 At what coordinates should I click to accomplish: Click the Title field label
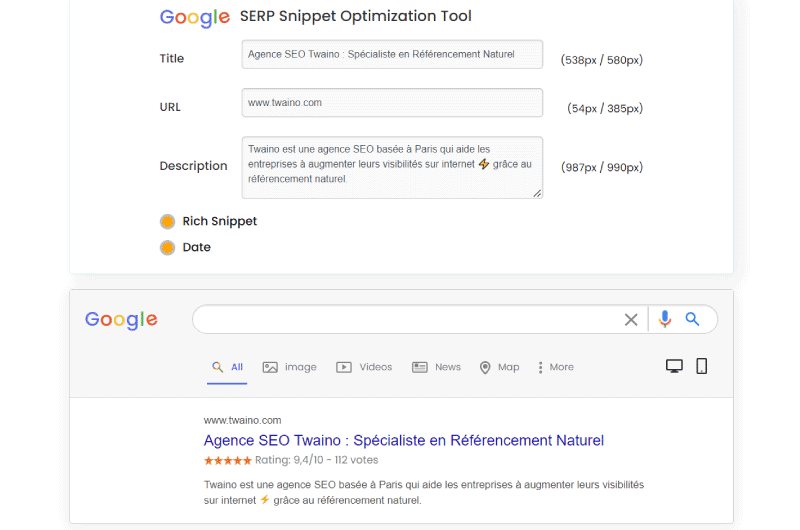[x=171, y=59]
